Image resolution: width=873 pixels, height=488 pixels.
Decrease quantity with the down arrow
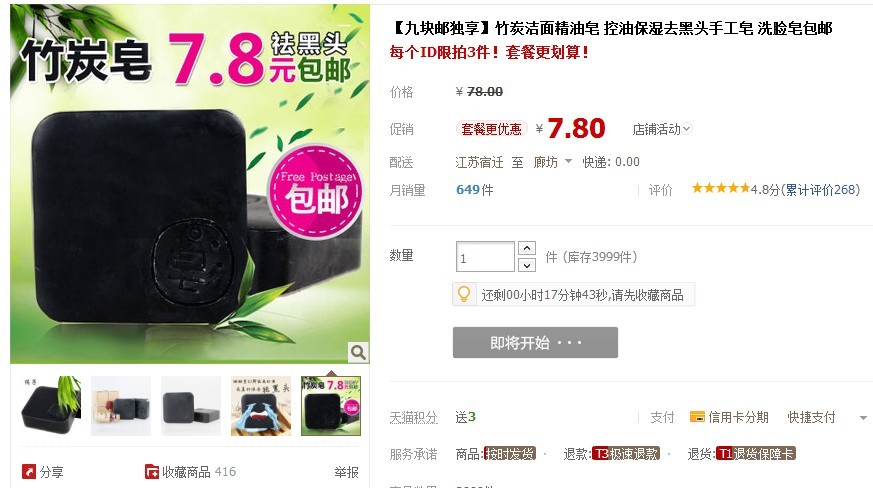point(527,265)
